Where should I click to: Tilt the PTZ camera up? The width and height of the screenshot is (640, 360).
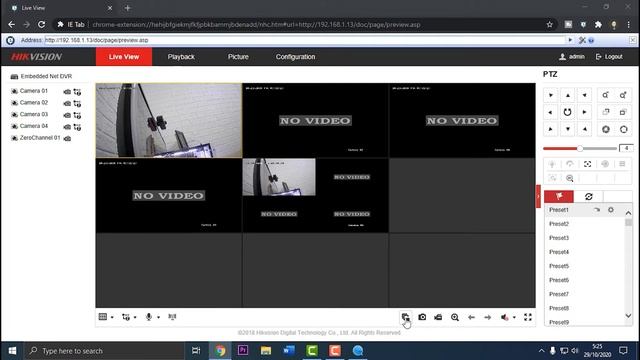[x=568, y=95]
